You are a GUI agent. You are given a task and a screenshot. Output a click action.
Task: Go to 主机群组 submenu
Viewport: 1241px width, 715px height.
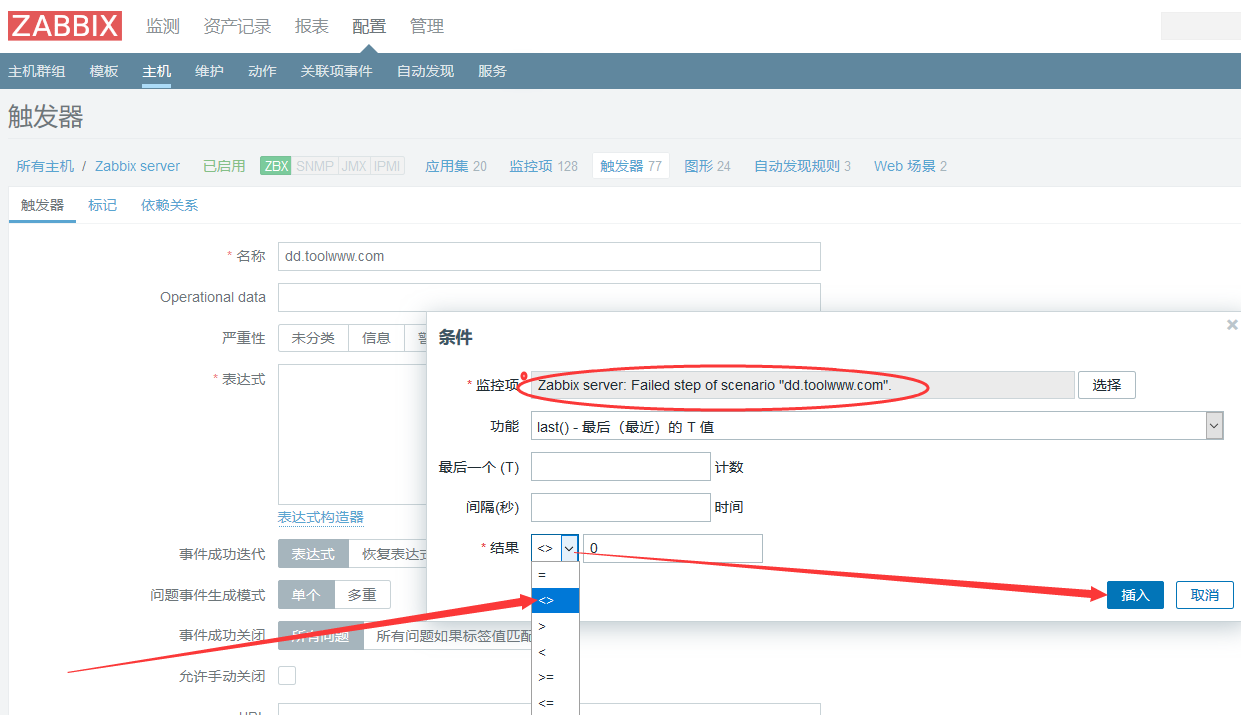[x=37, y=71]
